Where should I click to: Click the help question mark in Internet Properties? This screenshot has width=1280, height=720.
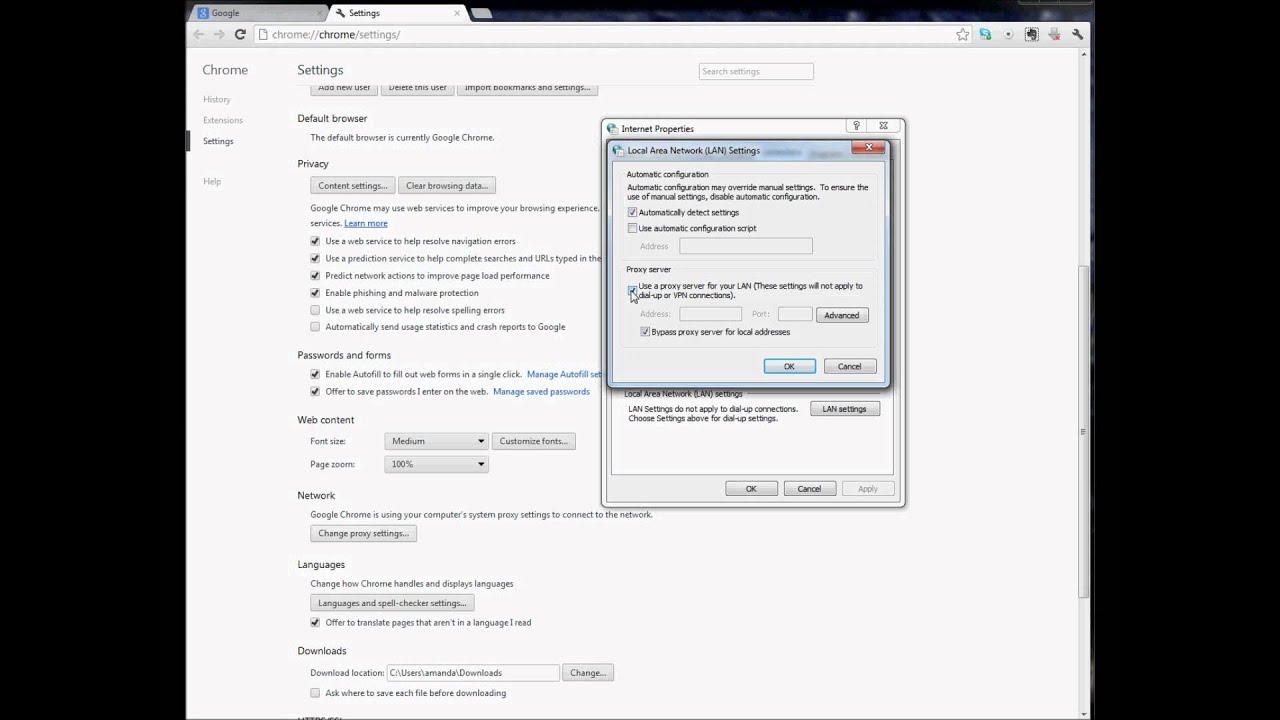(856, 126)
